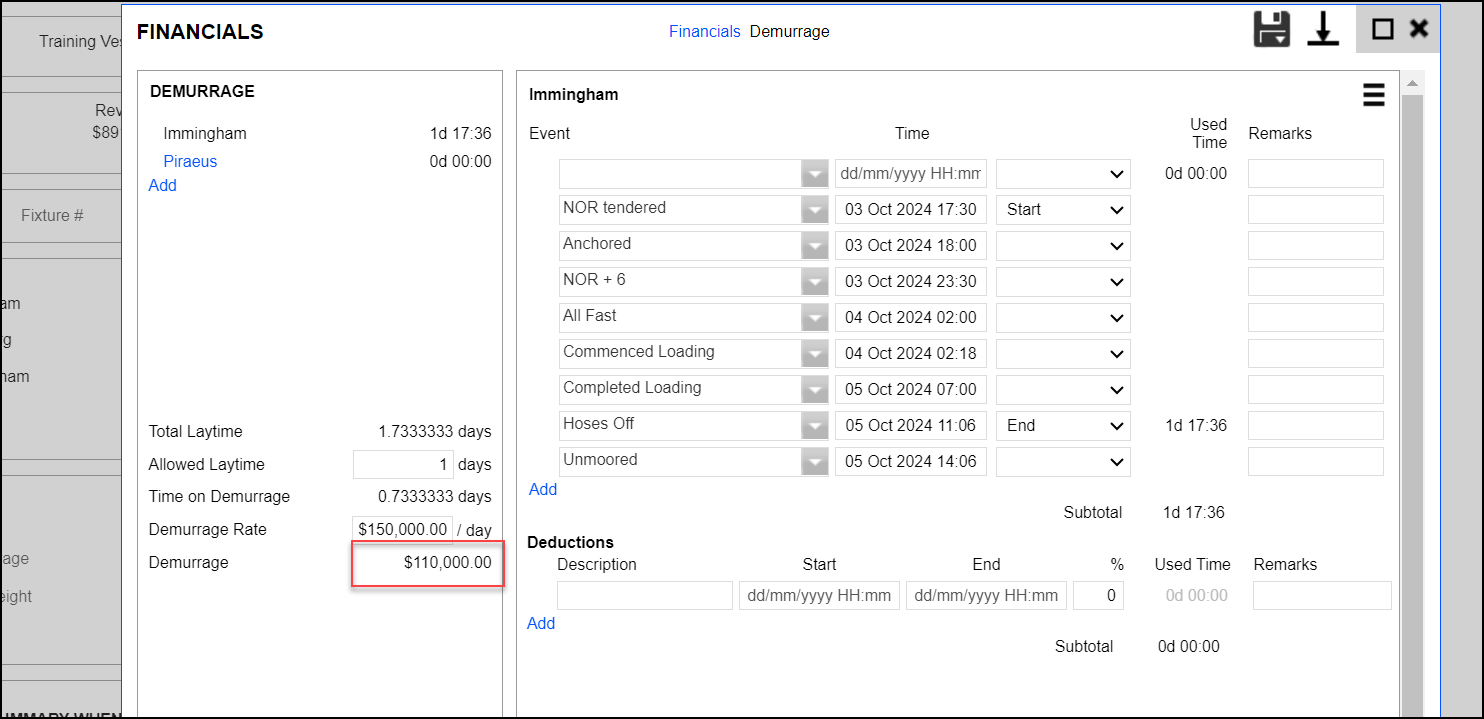This screenshot has width=1484, height=719.
Task: Add a new event row for Immingham
Action: [x=543, y=490]
